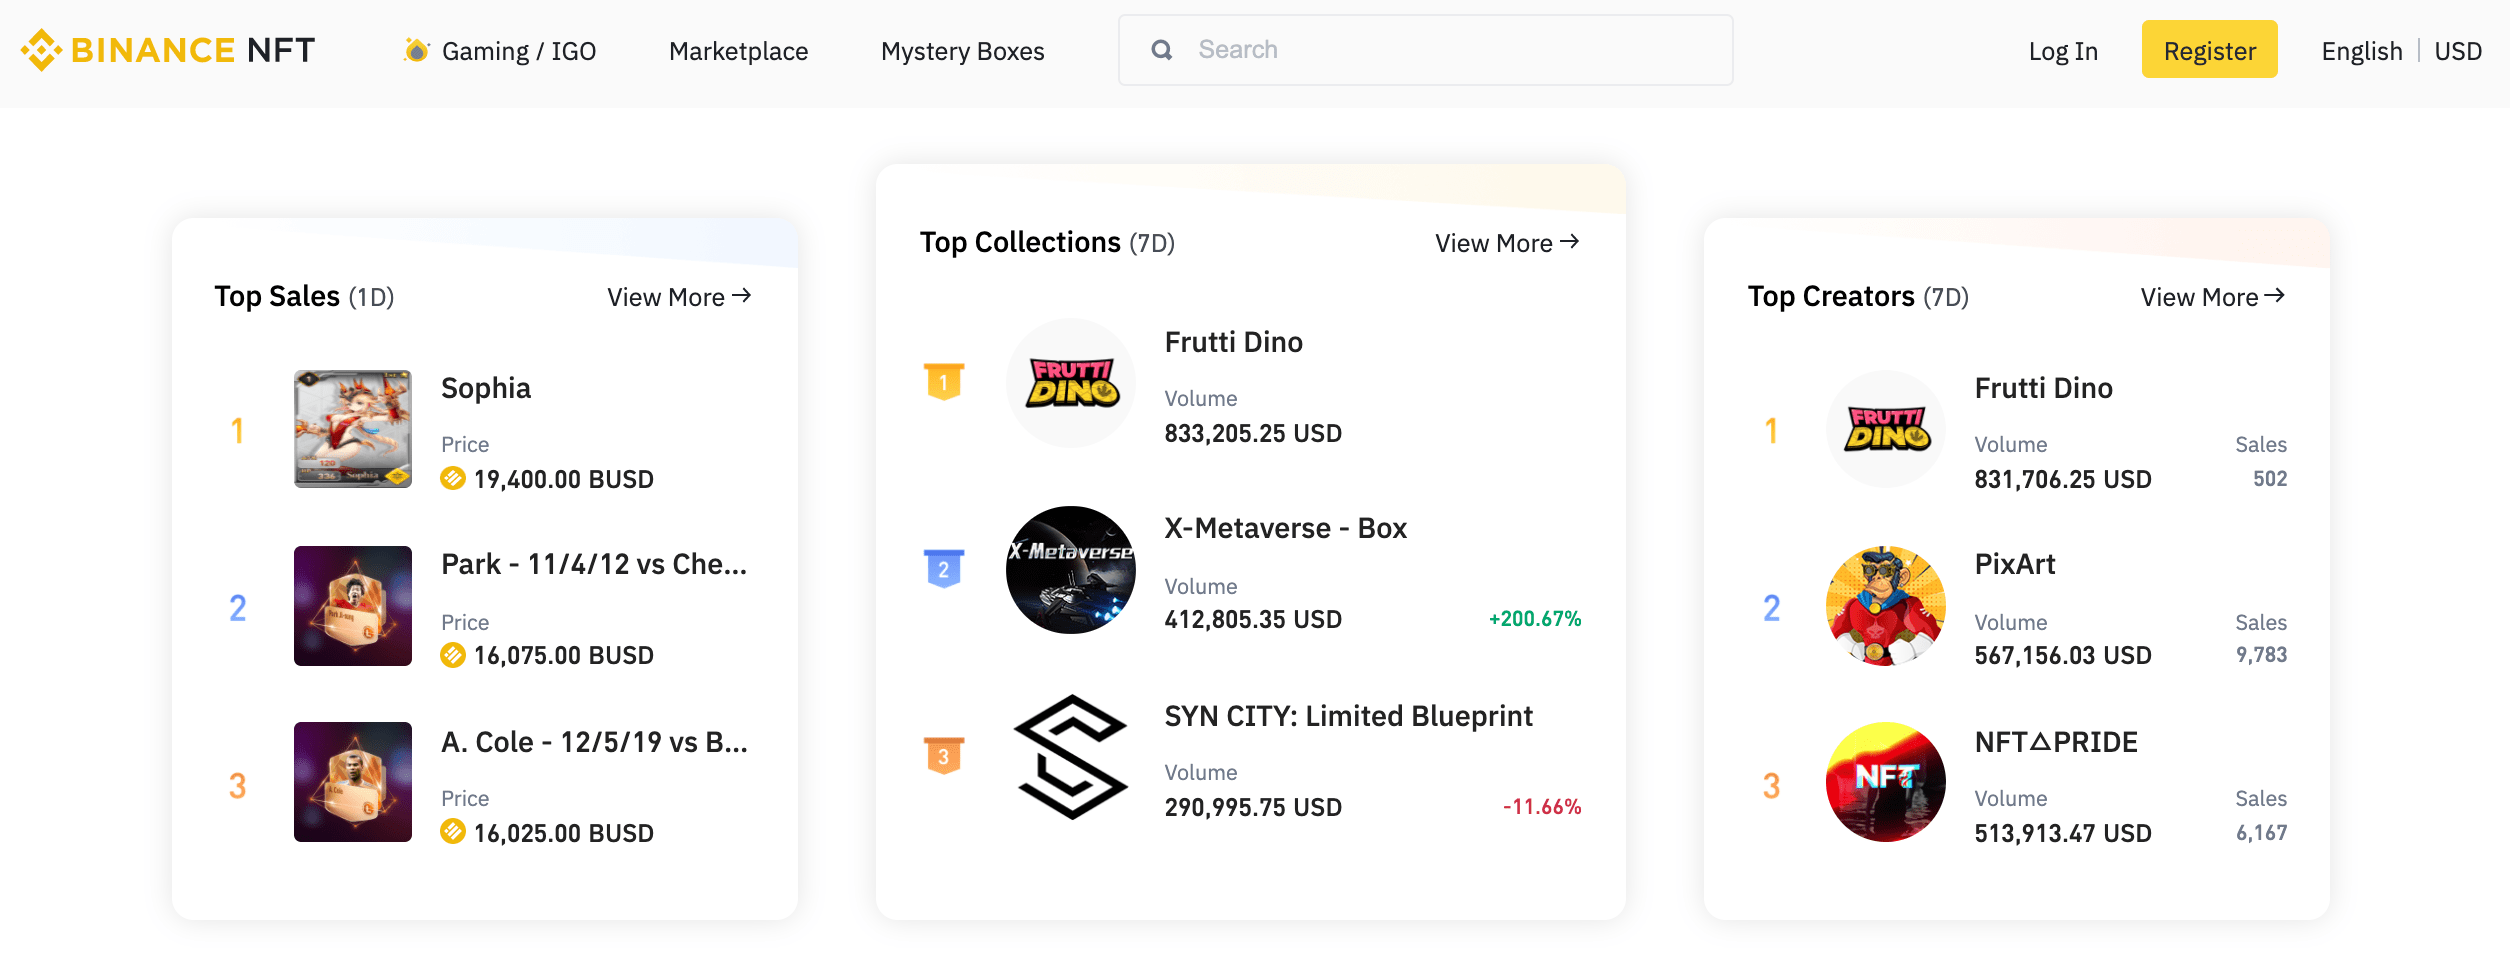
Task: Click the Gaming / IGO flame icon
Action: [417, 50]
